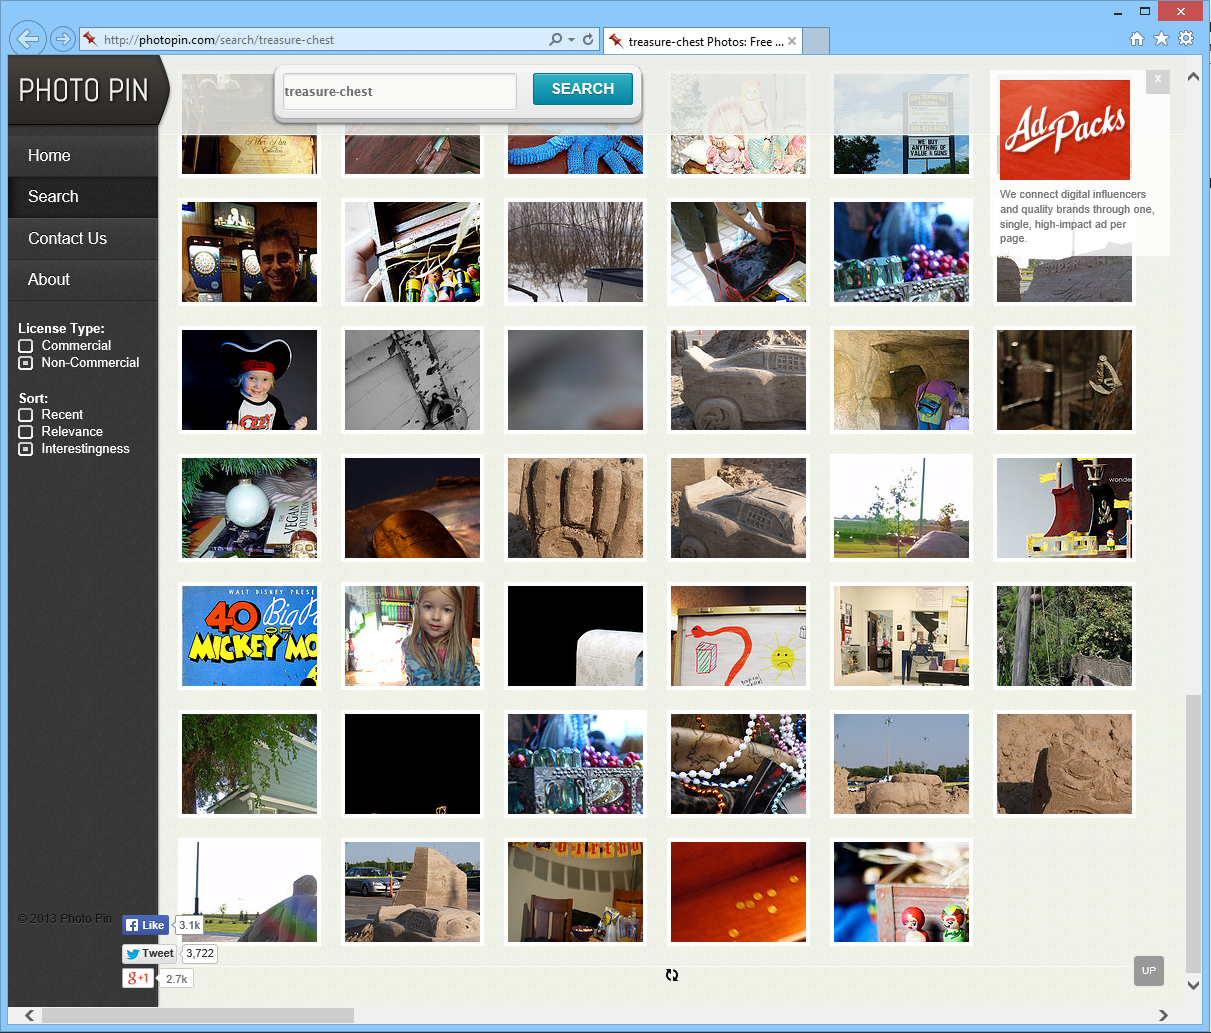
Task: Click the UP button to return top
Action: pos(1148,970)
